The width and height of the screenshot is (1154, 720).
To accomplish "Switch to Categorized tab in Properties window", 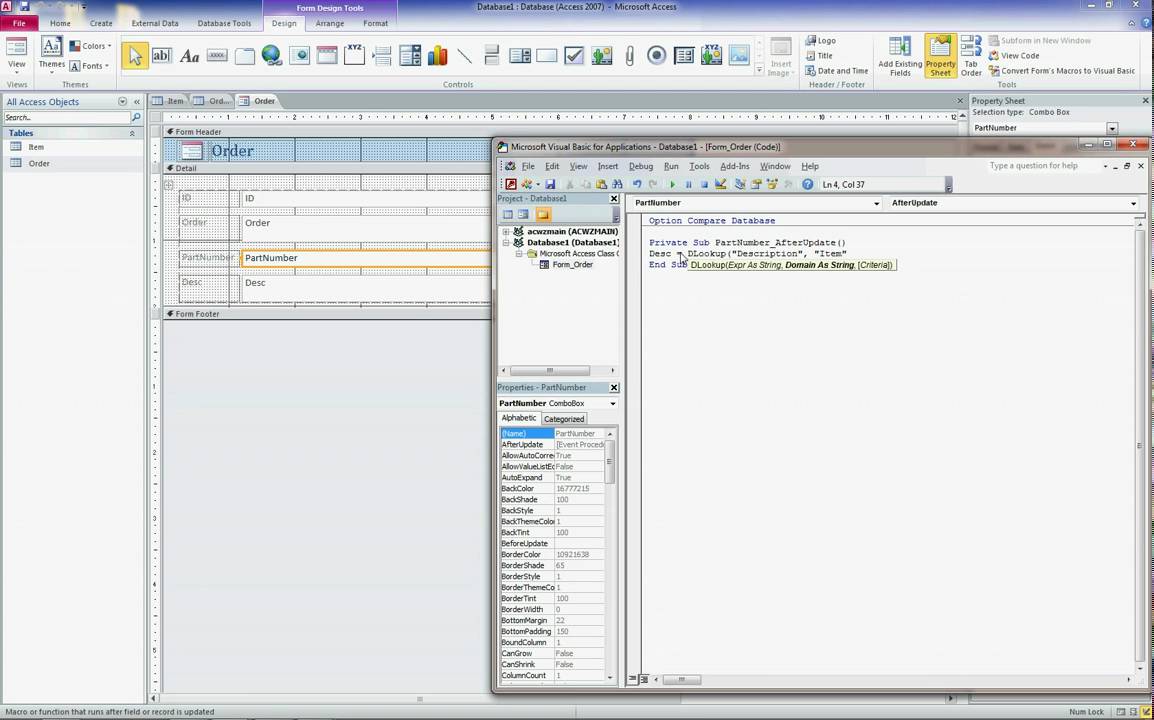I will click(564, 419).
